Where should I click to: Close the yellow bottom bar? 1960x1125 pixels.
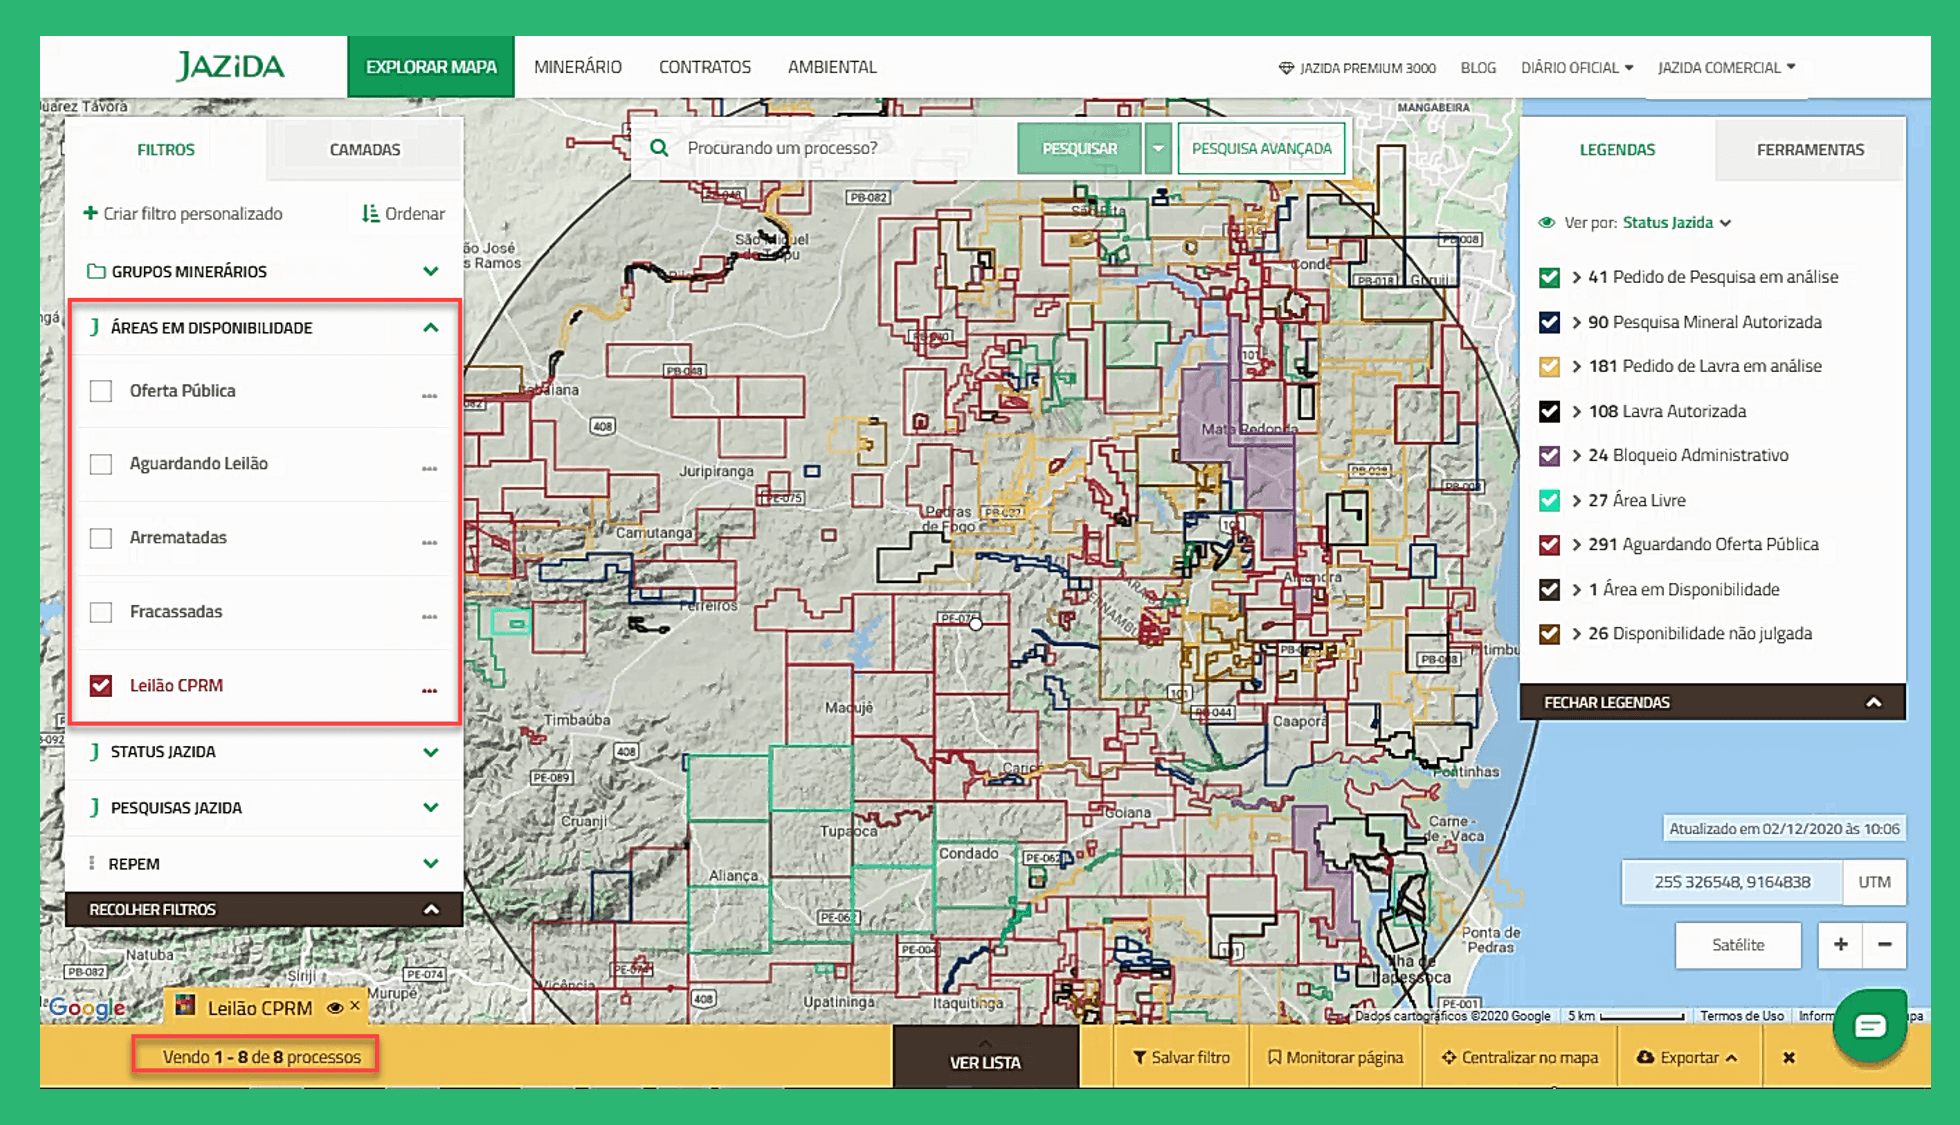[1789, 1058]
